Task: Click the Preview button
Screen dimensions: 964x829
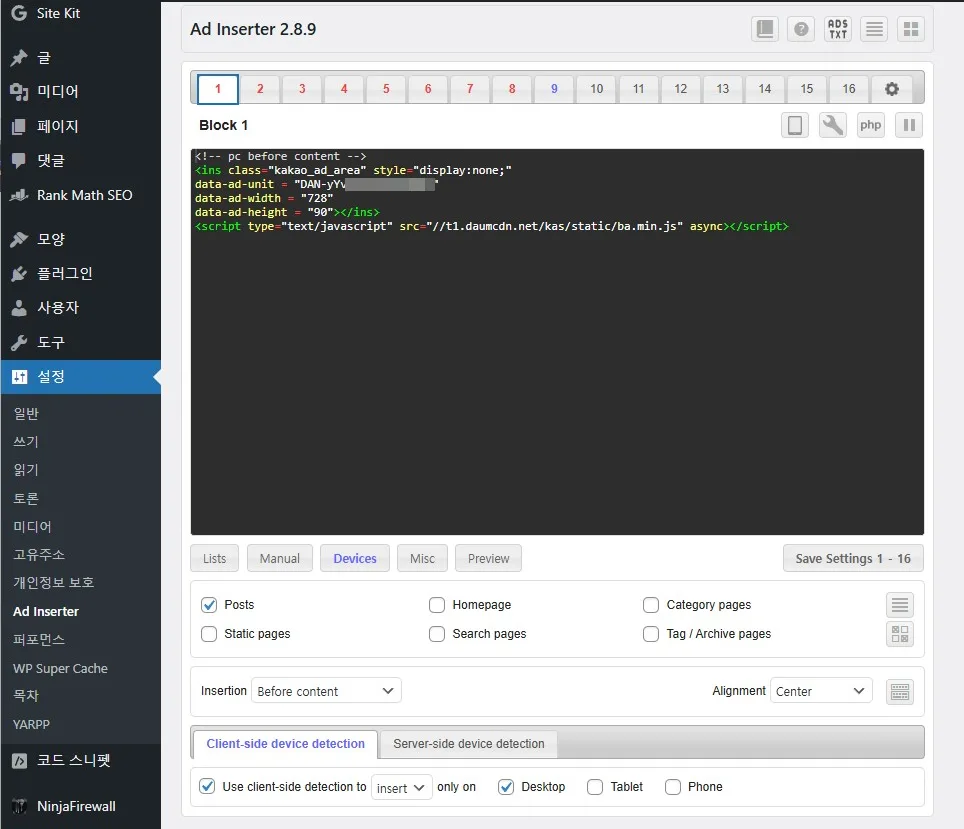Action: click(488, 559)
